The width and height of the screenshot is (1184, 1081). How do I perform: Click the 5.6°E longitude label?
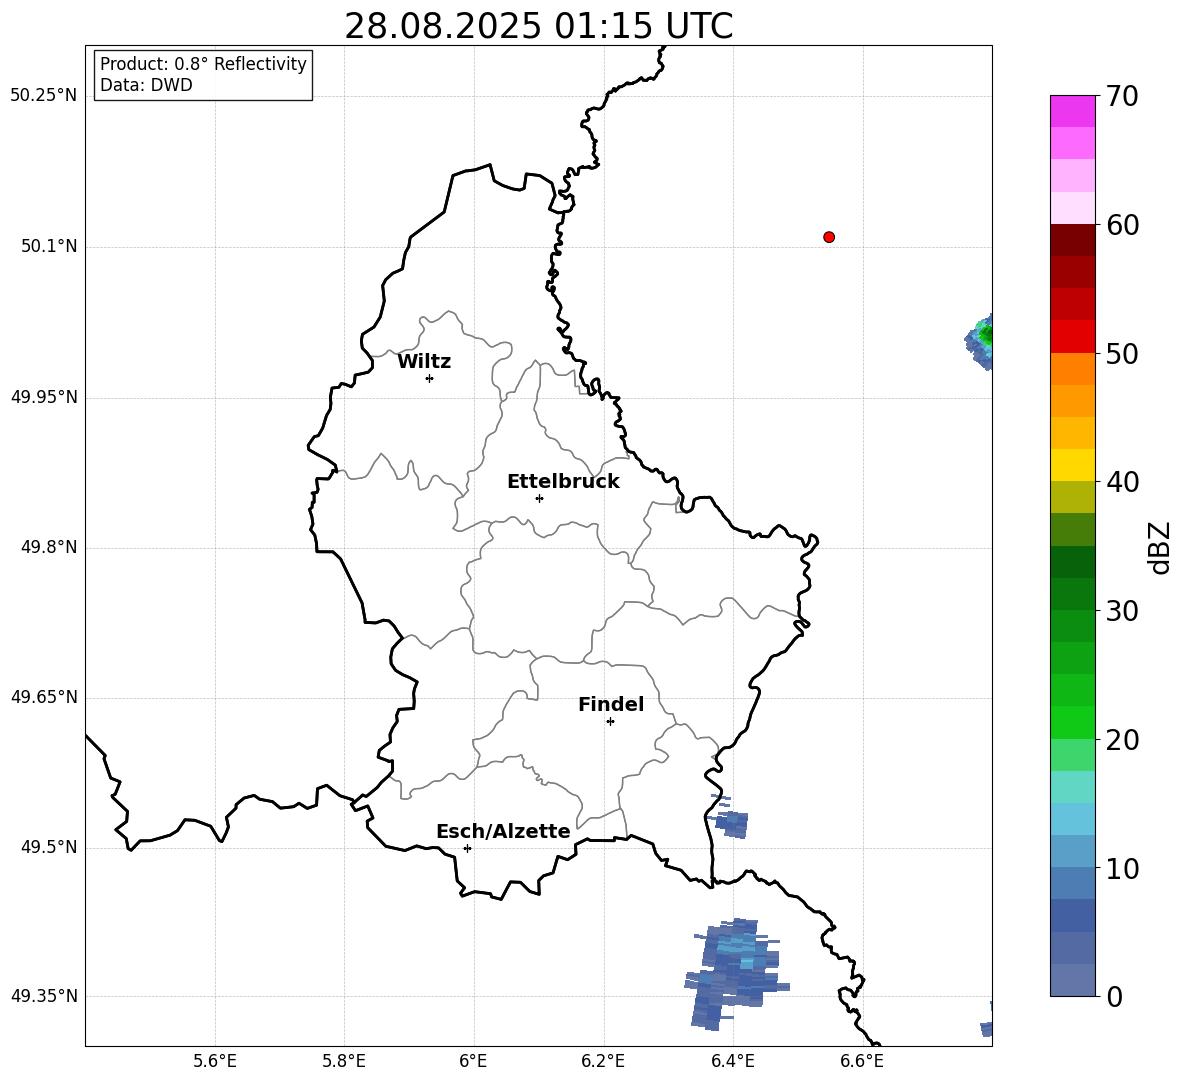pos(215,1061)
